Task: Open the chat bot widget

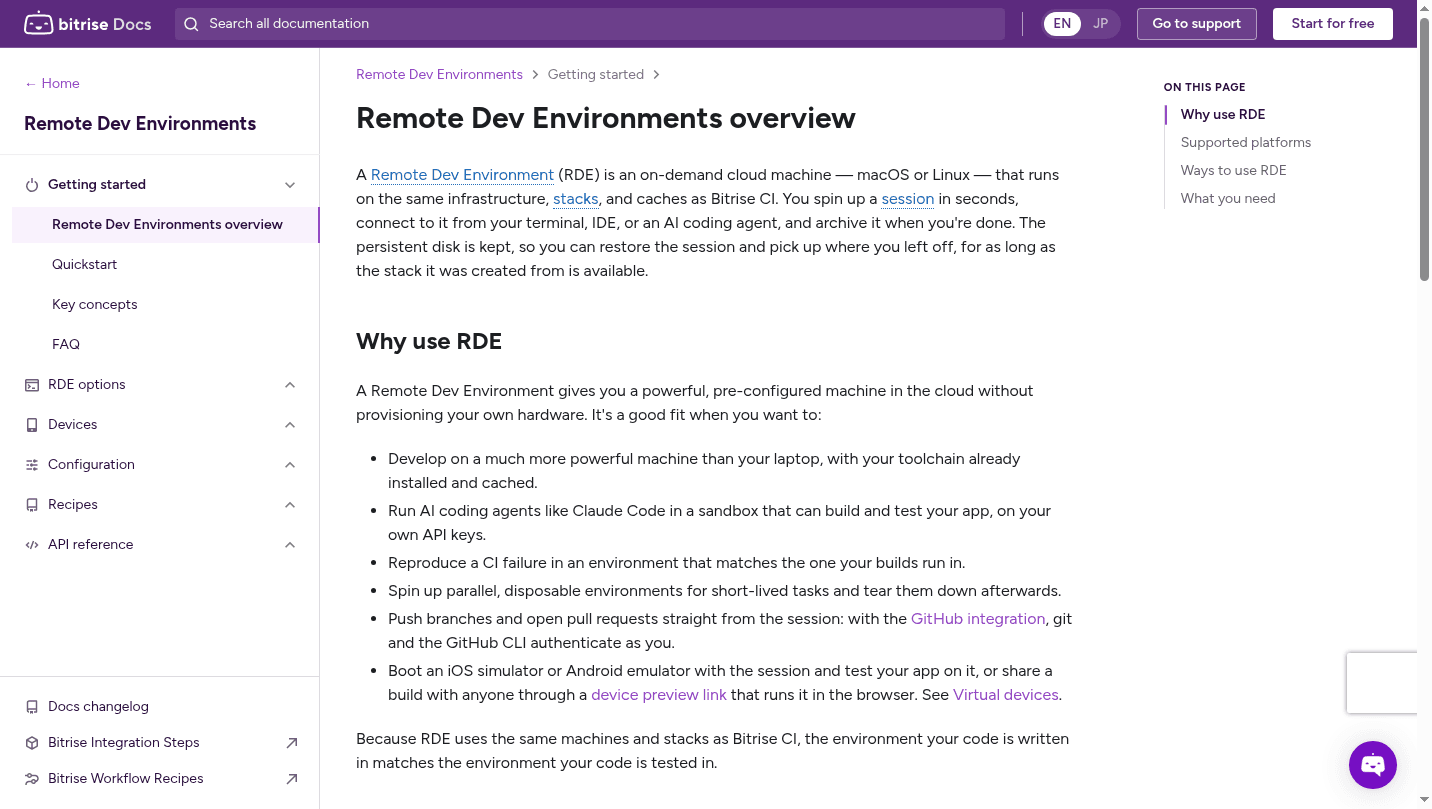Action: tap(1373, 765)
